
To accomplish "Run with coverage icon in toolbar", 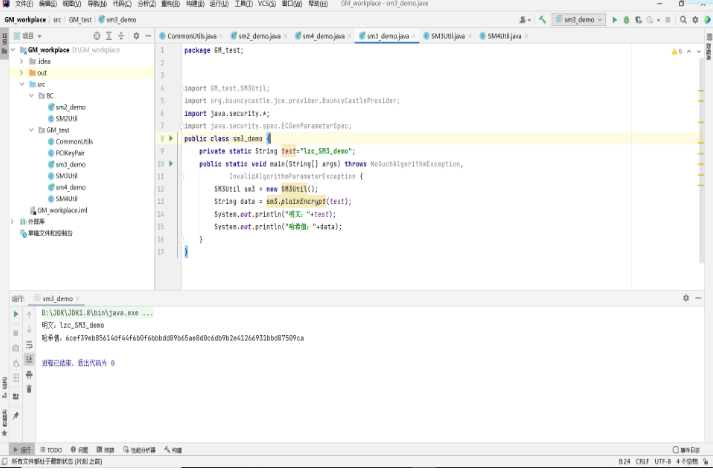I will 638,20.
